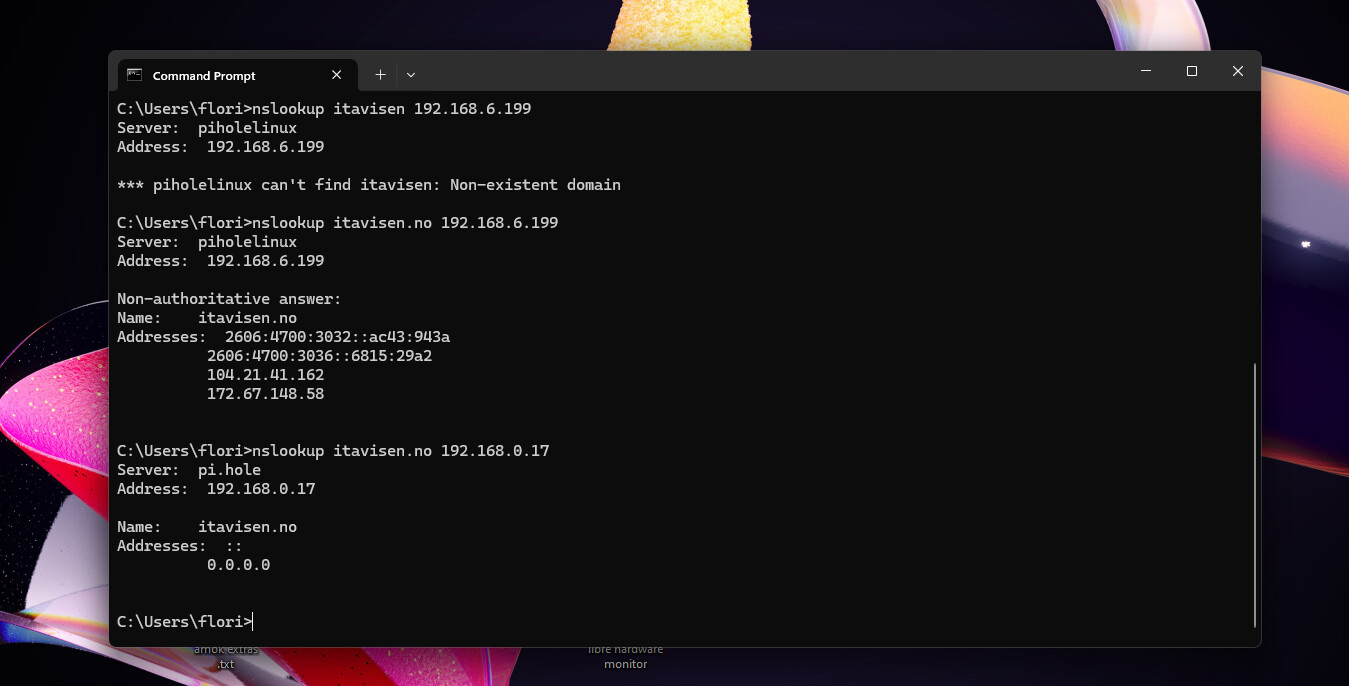The height and width of the screenshot is (686, 1349).
Task: Close the Command Prompt tab
Action: (x=337, y=75)
